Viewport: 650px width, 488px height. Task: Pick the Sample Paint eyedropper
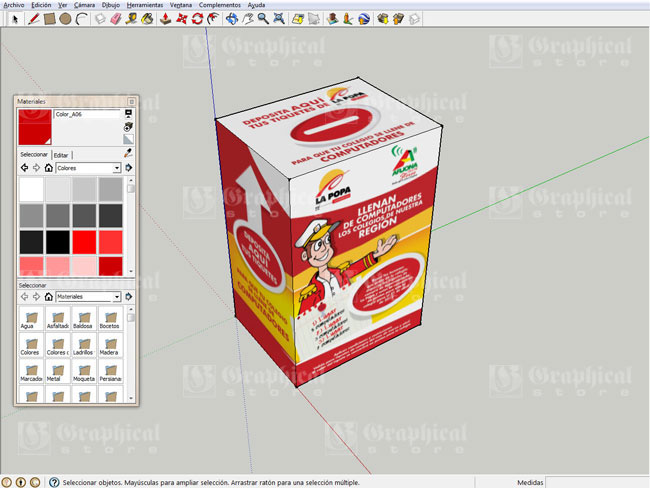(128, 153)
